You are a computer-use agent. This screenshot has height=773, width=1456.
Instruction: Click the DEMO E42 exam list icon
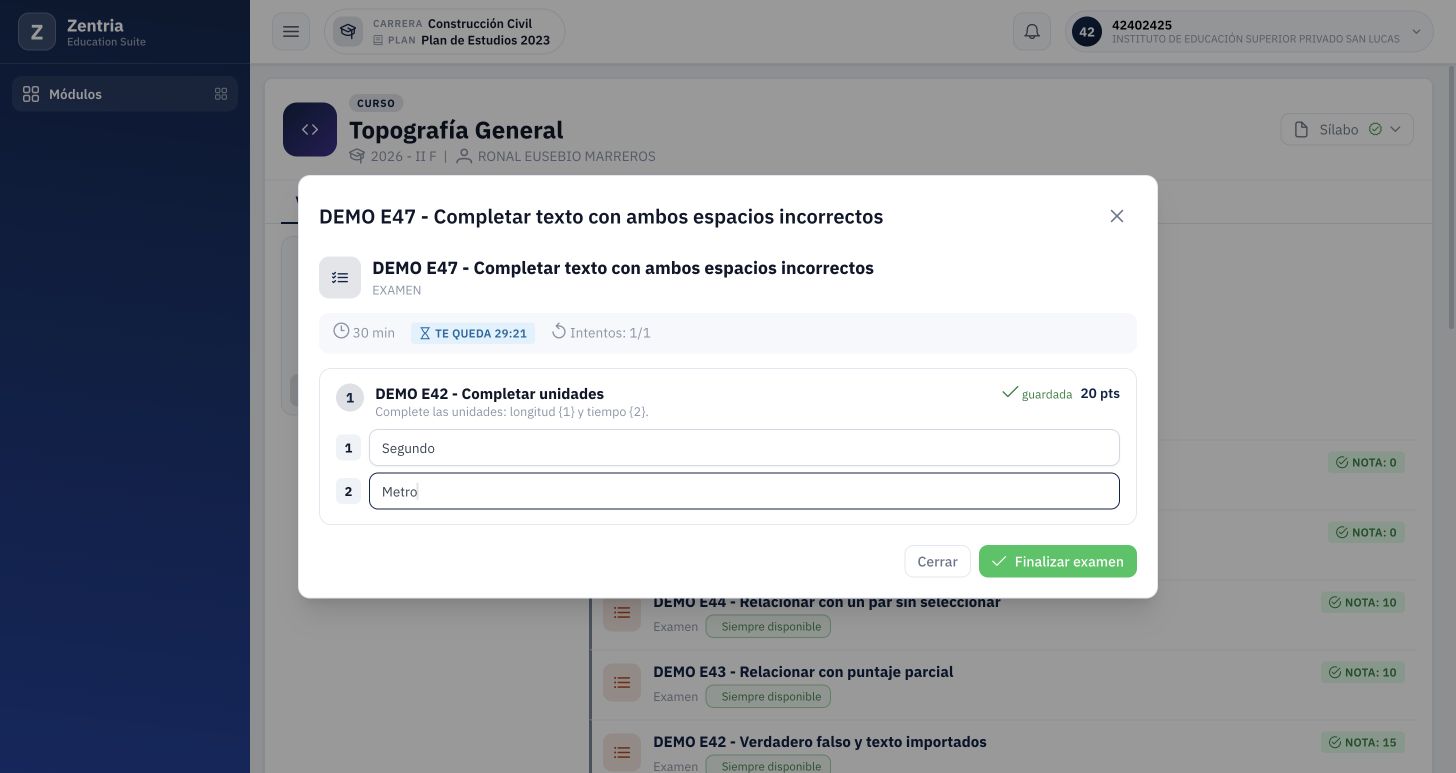[x=622, y=752]
